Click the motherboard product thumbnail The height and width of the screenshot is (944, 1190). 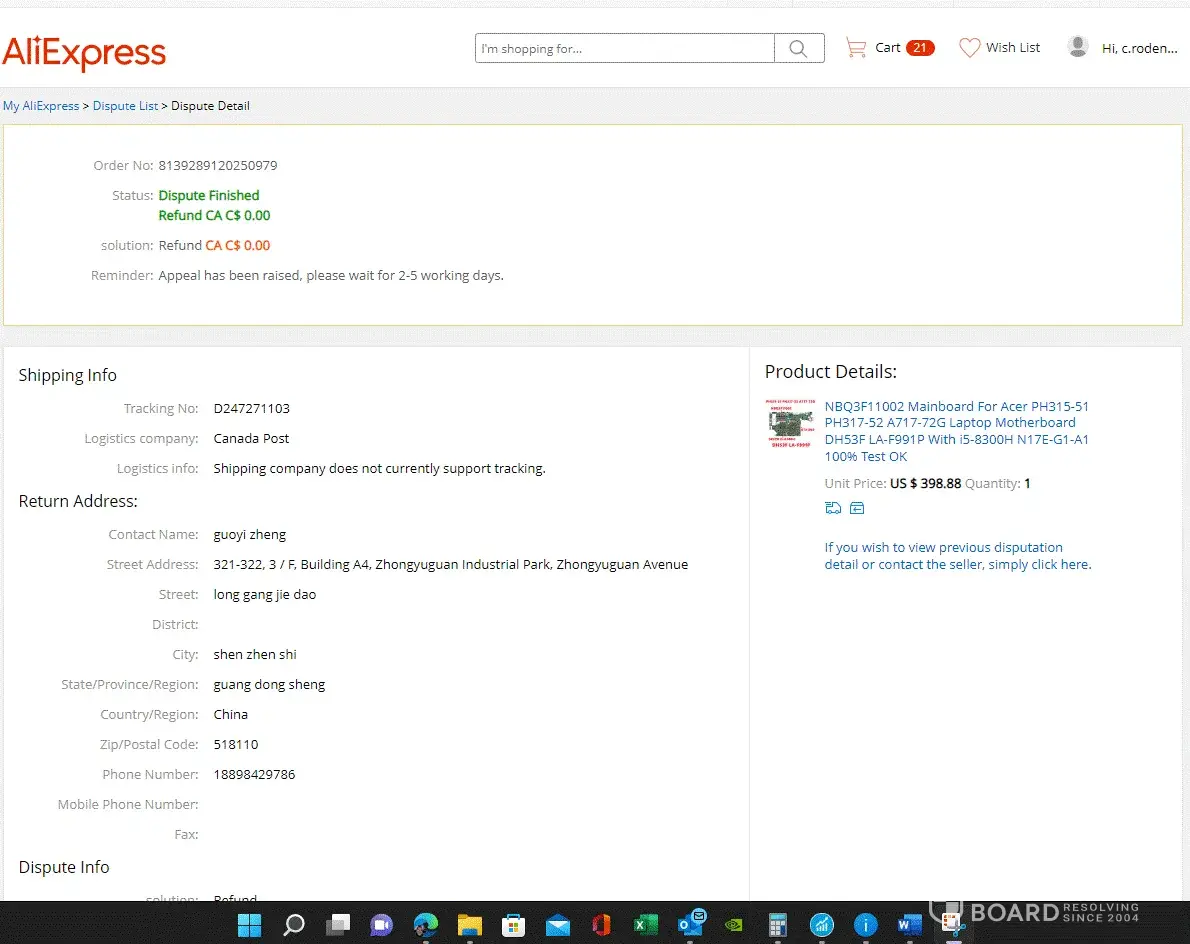coord(790,422)
